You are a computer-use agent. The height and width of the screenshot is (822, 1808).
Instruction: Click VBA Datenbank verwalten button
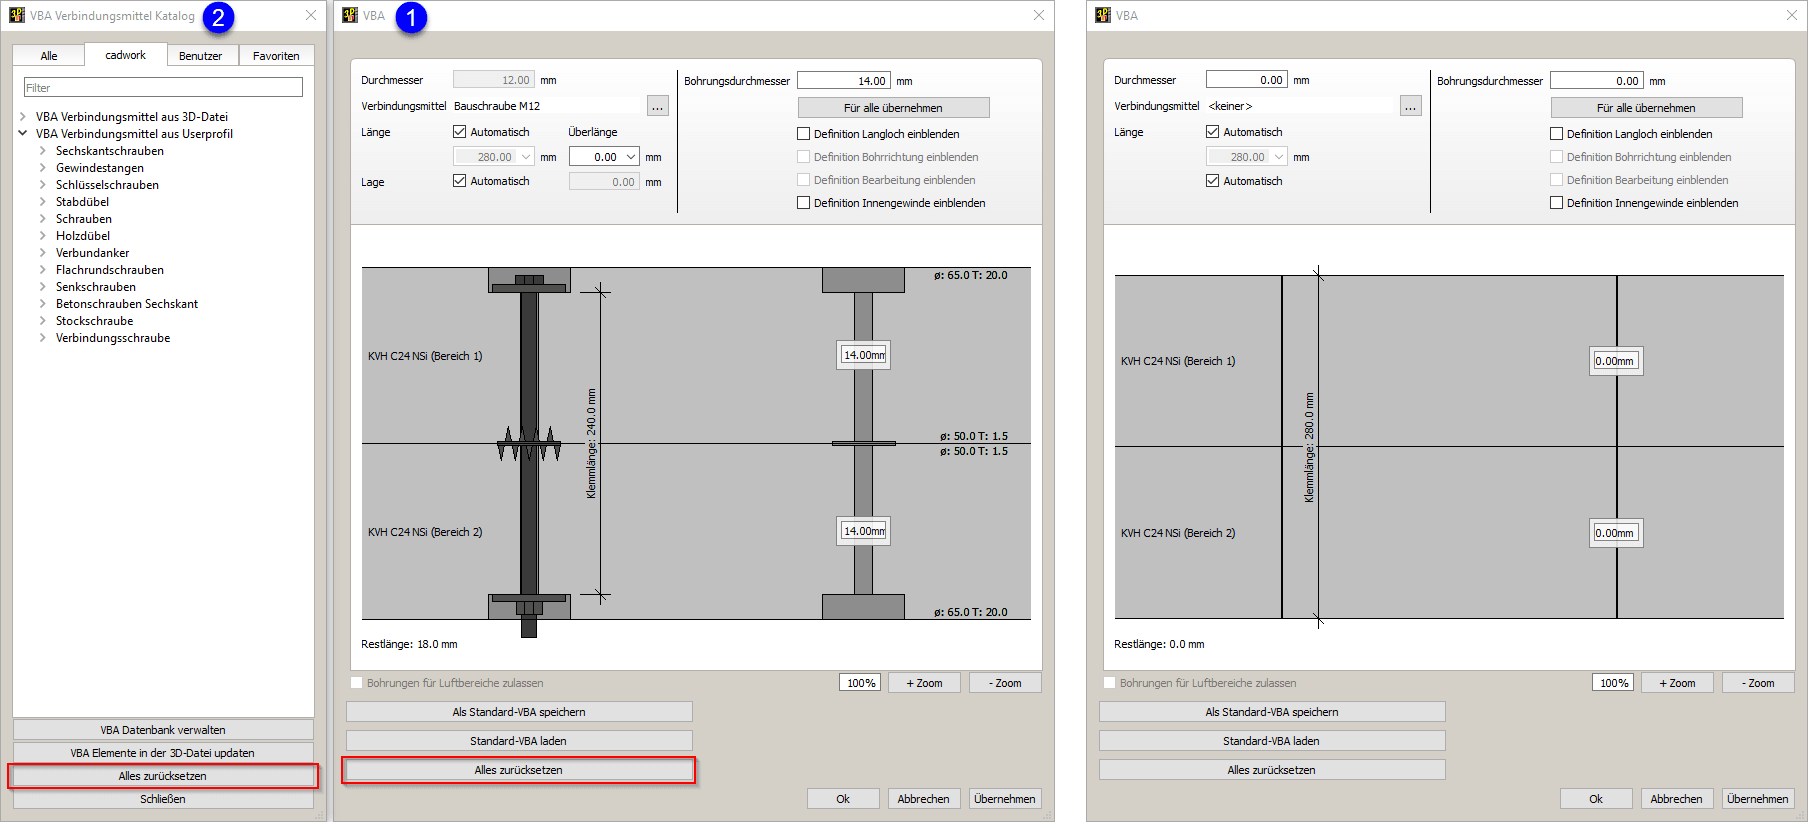coord(163,730)
